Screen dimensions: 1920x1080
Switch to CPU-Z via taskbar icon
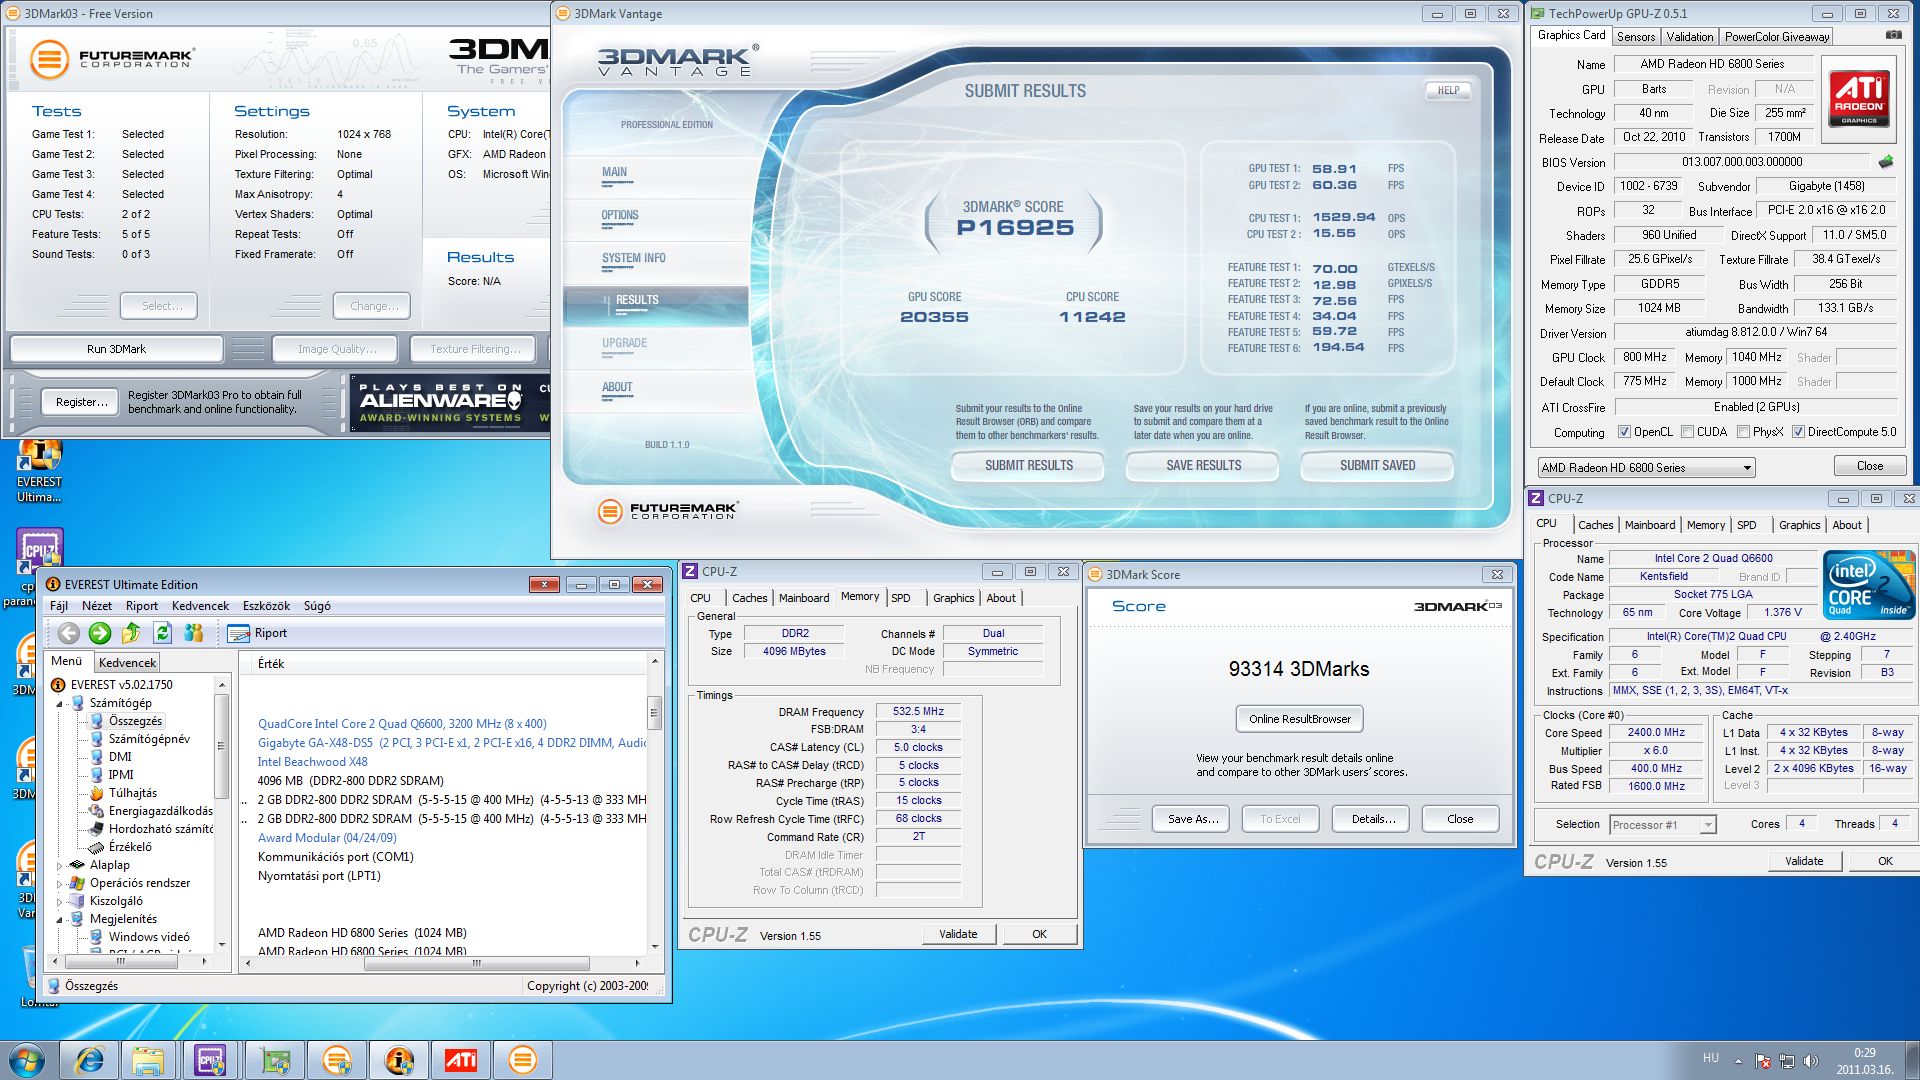(x=210, y=1060)
